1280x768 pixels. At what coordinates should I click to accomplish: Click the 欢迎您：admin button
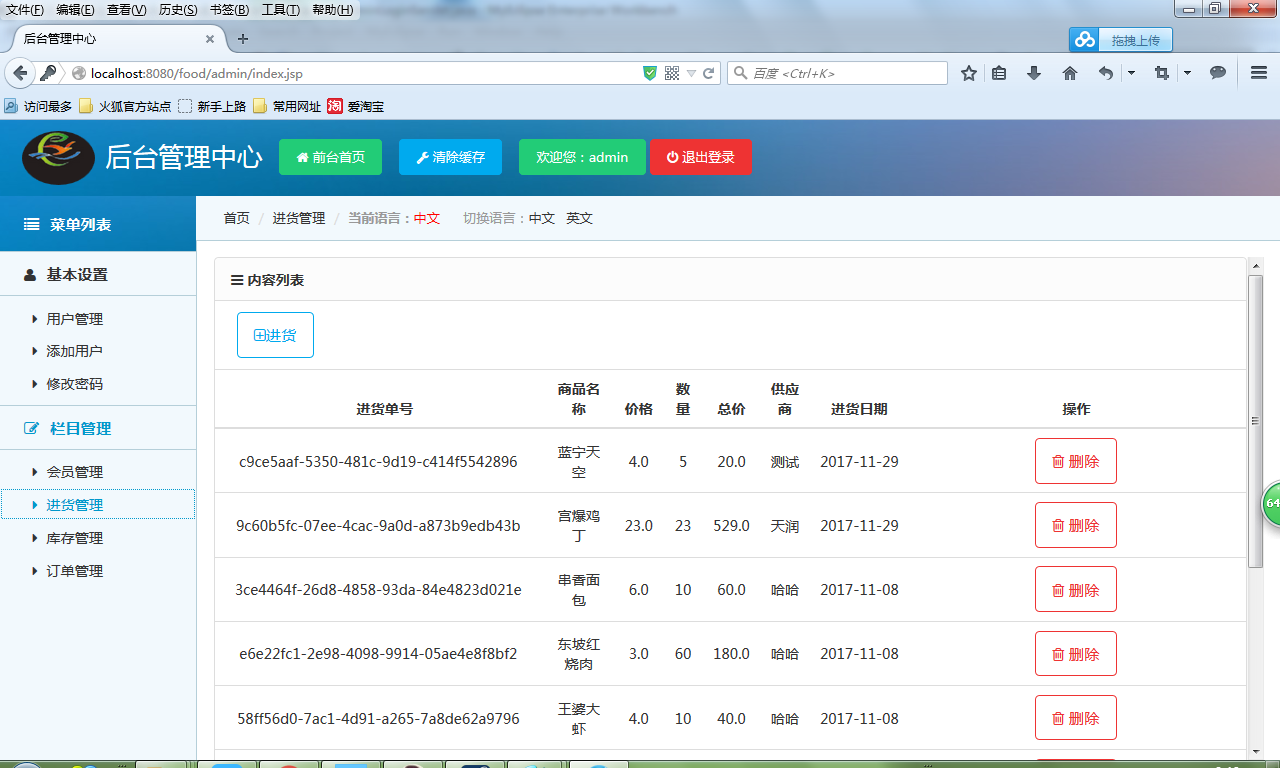(x=582, y=157)
